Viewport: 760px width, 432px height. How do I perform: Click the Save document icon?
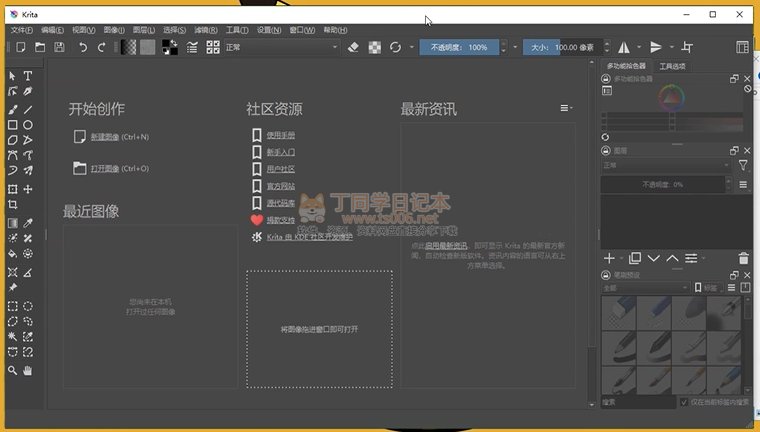[x=59, y=47]
